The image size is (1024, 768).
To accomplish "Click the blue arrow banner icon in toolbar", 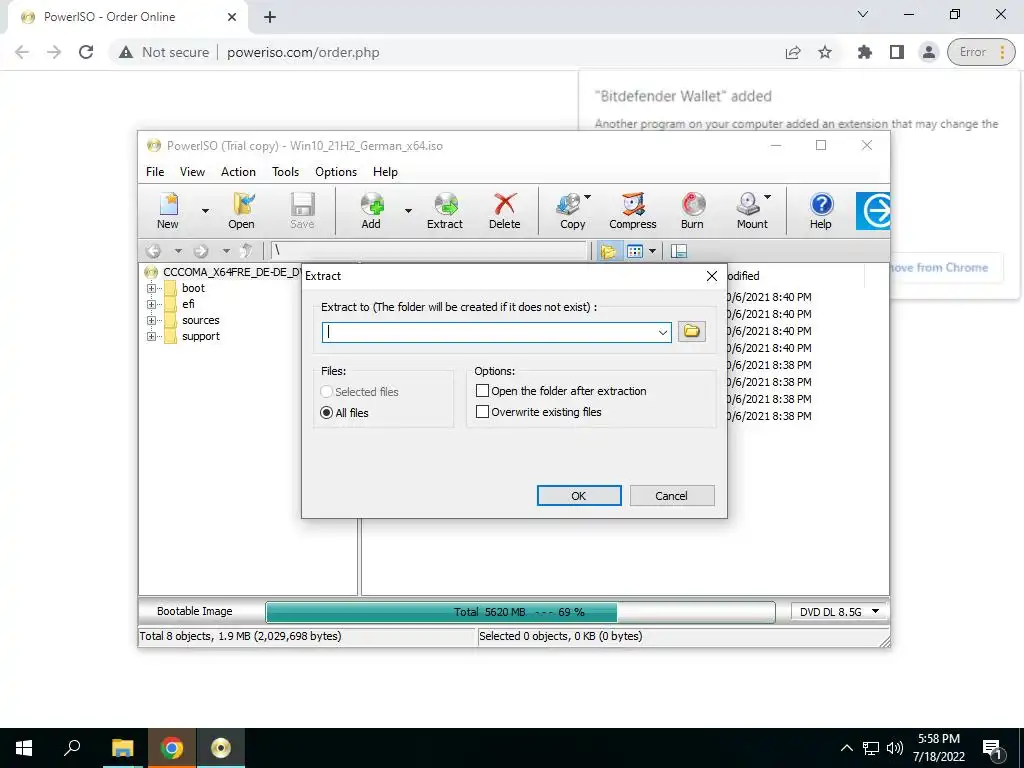I will tap(873, 210).
